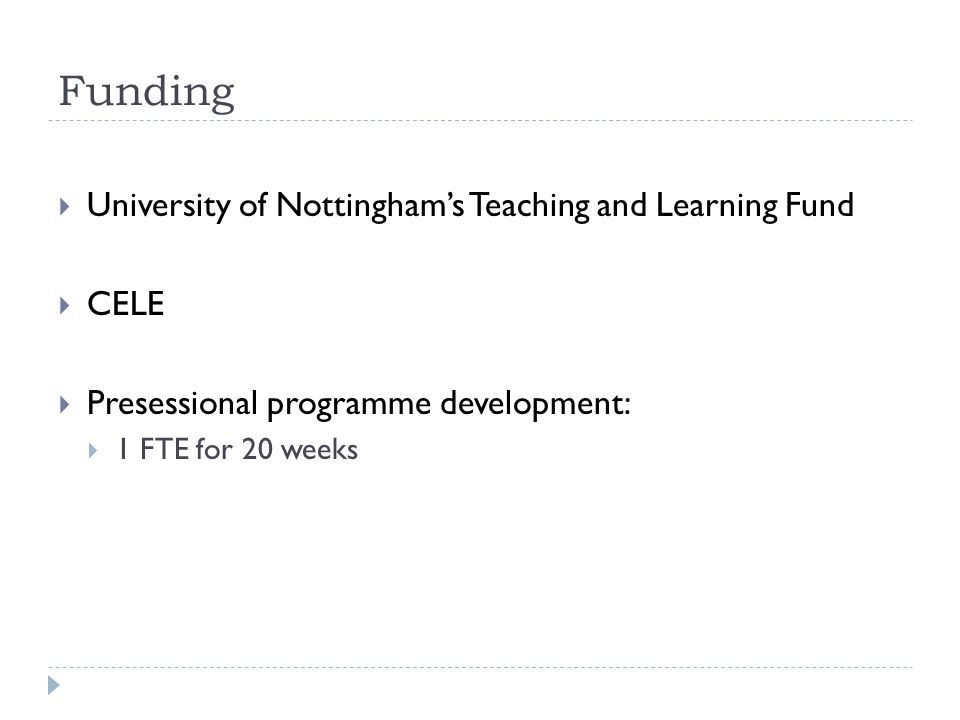This screenshot has width=960, height=720.
Task: Click the word 'of' in first bullet
Action: click(253, 204)
